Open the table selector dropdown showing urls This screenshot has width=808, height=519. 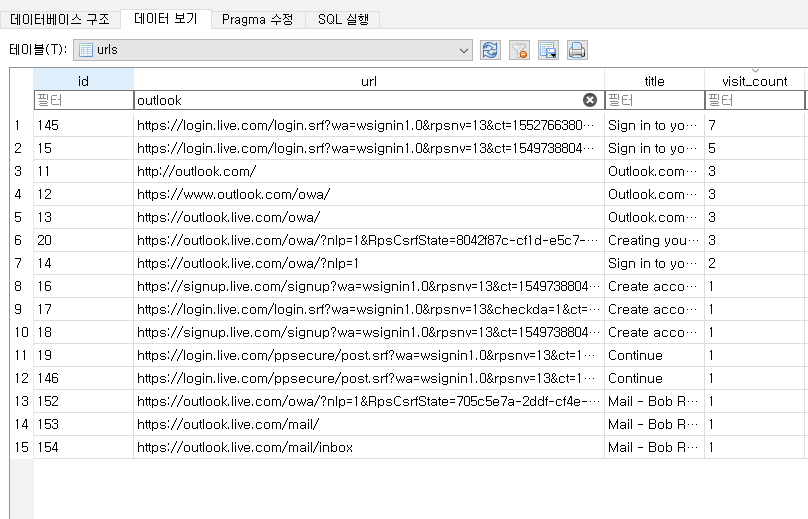point(273,50)
